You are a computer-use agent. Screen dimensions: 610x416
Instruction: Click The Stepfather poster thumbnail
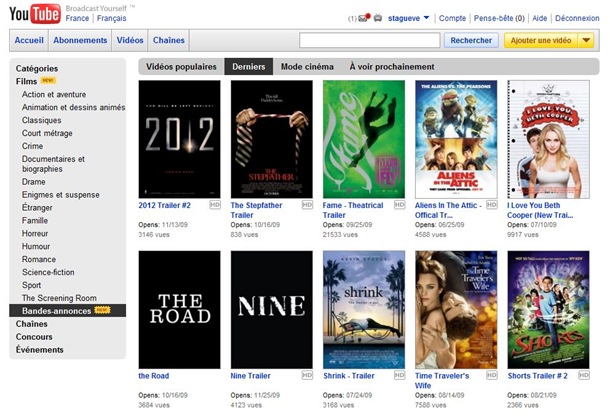(272, 139)
